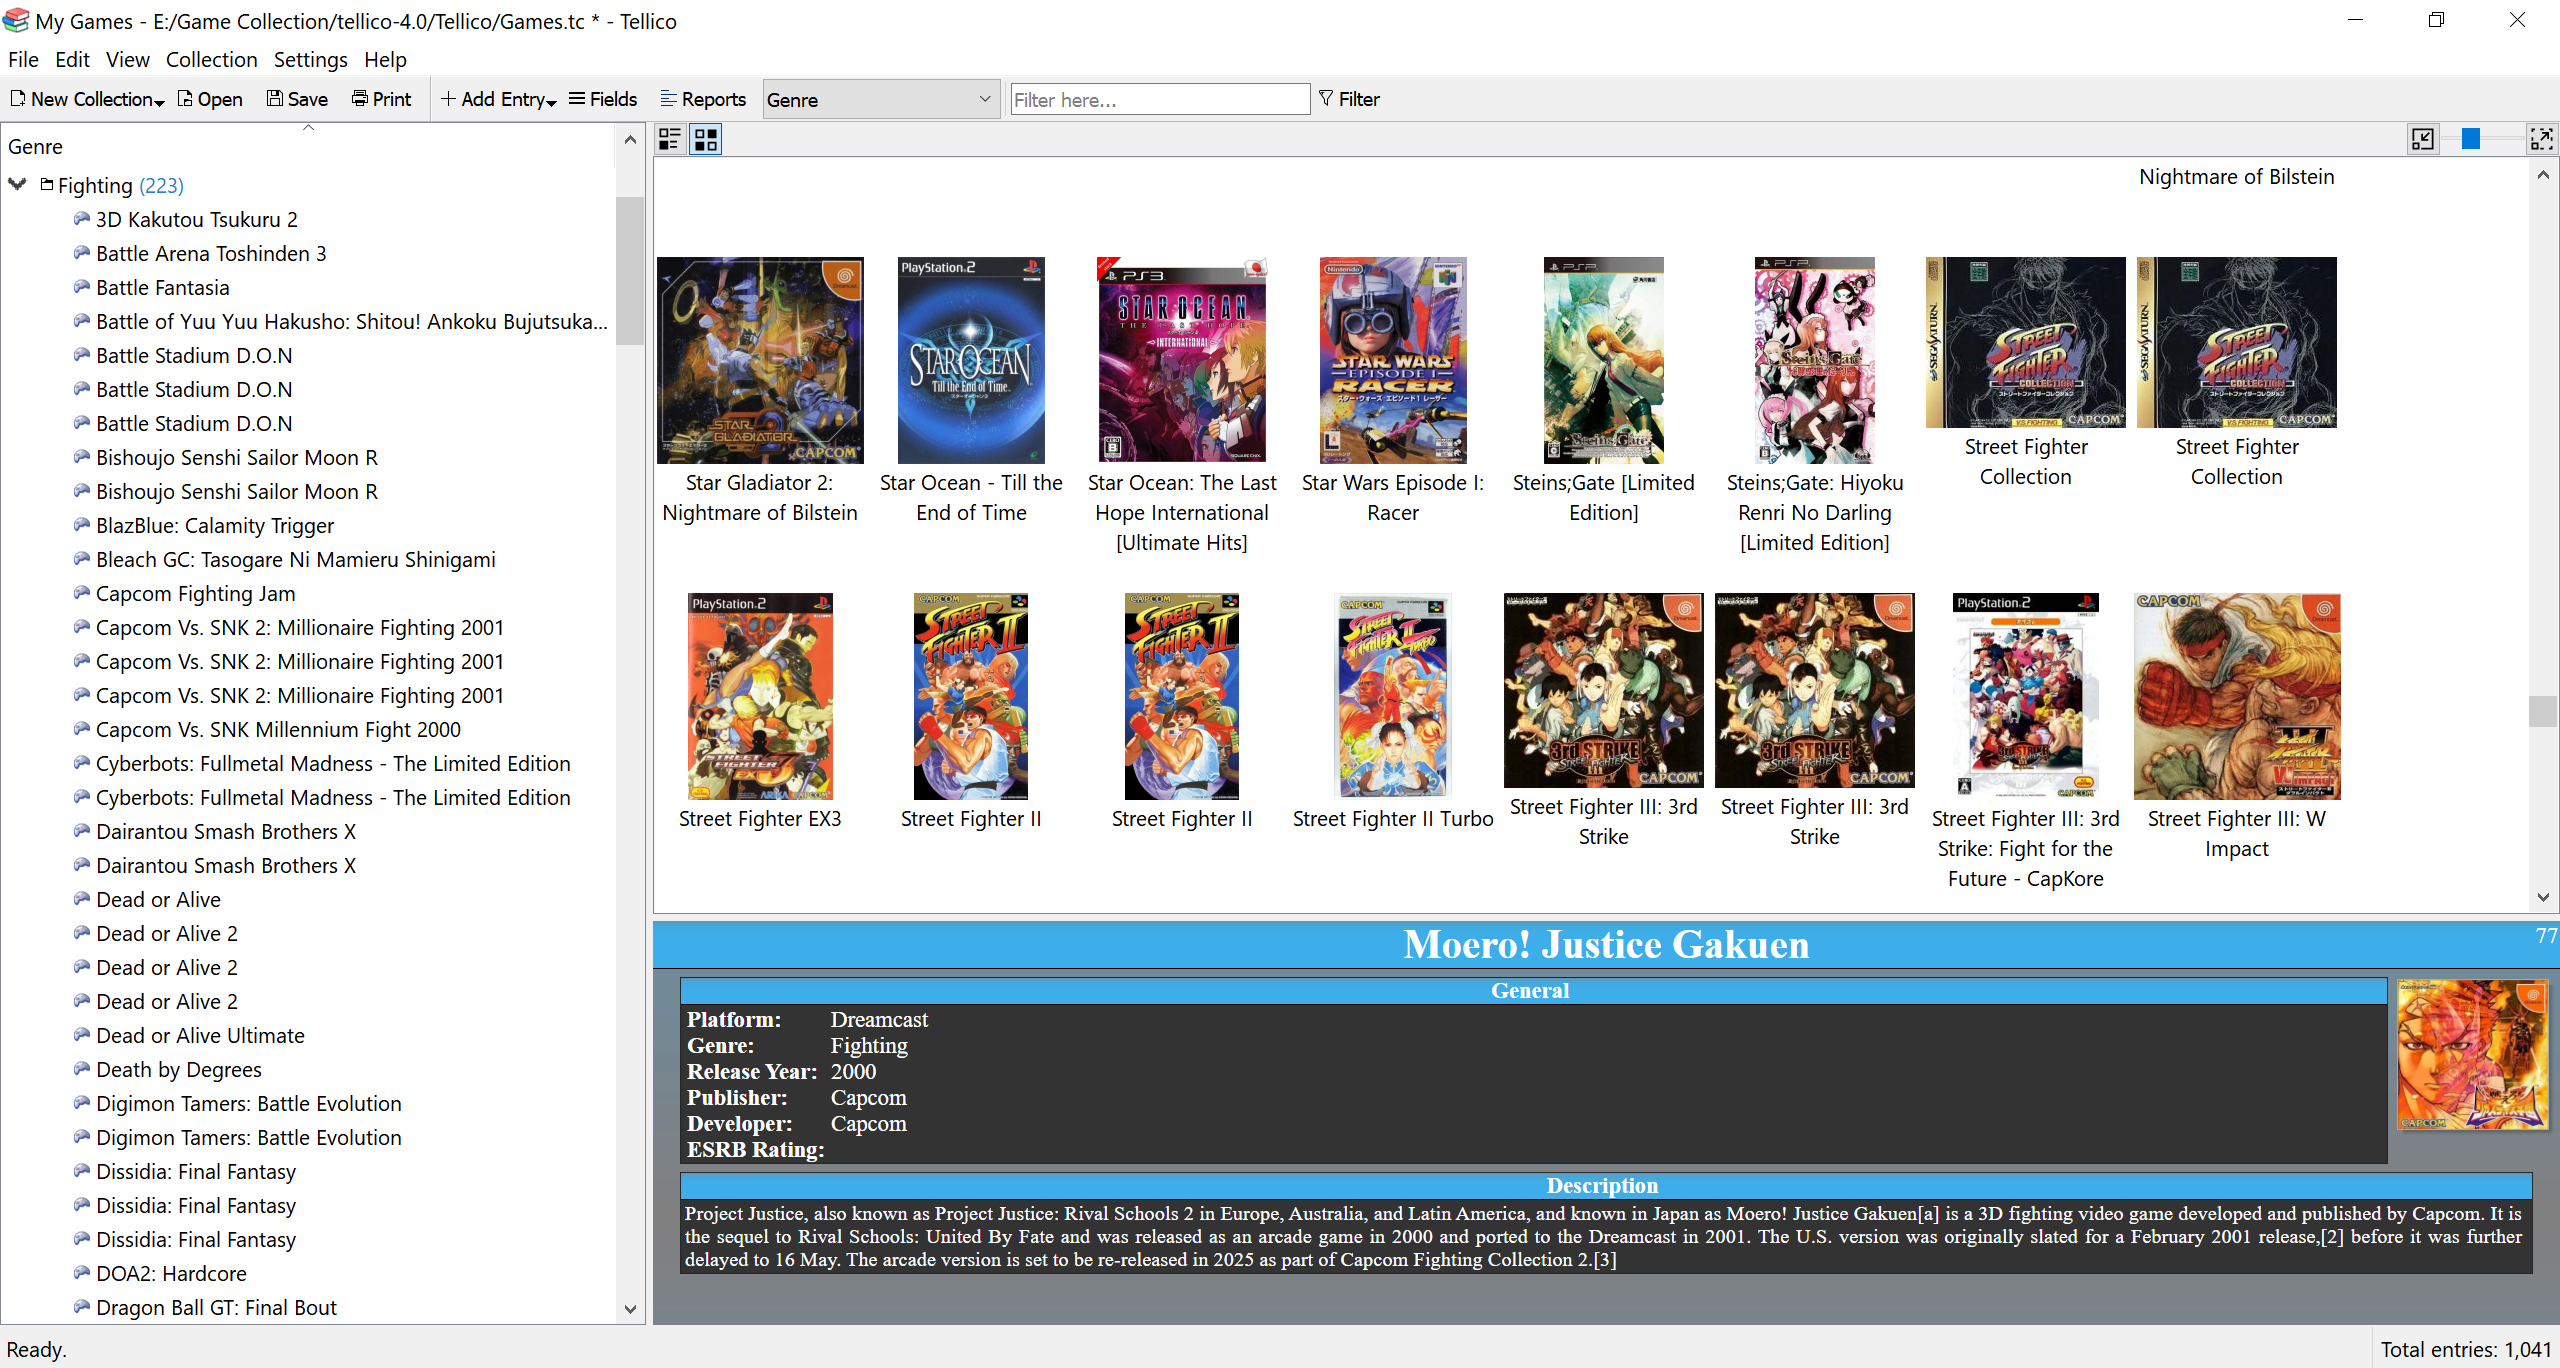This screenshot has width=2560, height=1368.
Task: Select Dead or Alive Ultimate entry
Action: coord(200,1036)
